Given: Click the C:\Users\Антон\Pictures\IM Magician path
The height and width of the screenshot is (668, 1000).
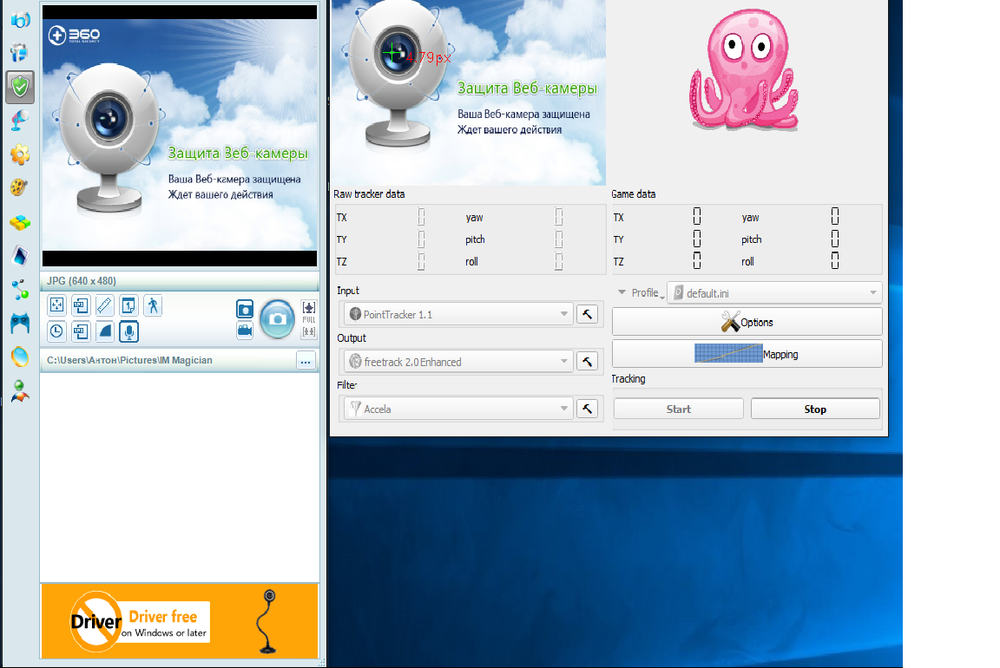Looking at the screenshot, I should click(129, 360).
